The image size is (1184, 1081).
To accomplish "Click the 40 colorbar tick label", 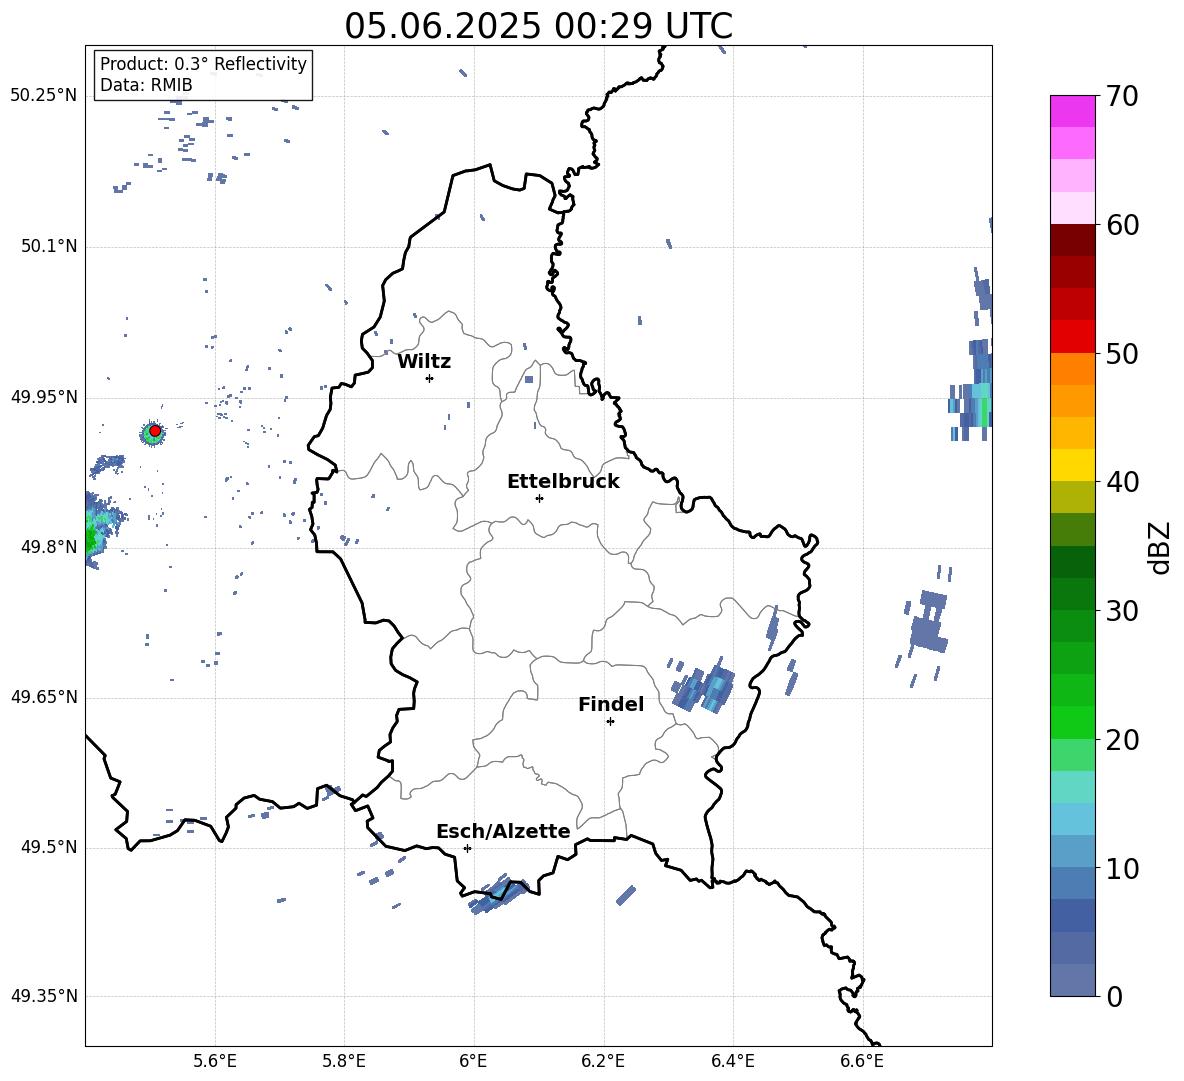I will coord(1122,482).
